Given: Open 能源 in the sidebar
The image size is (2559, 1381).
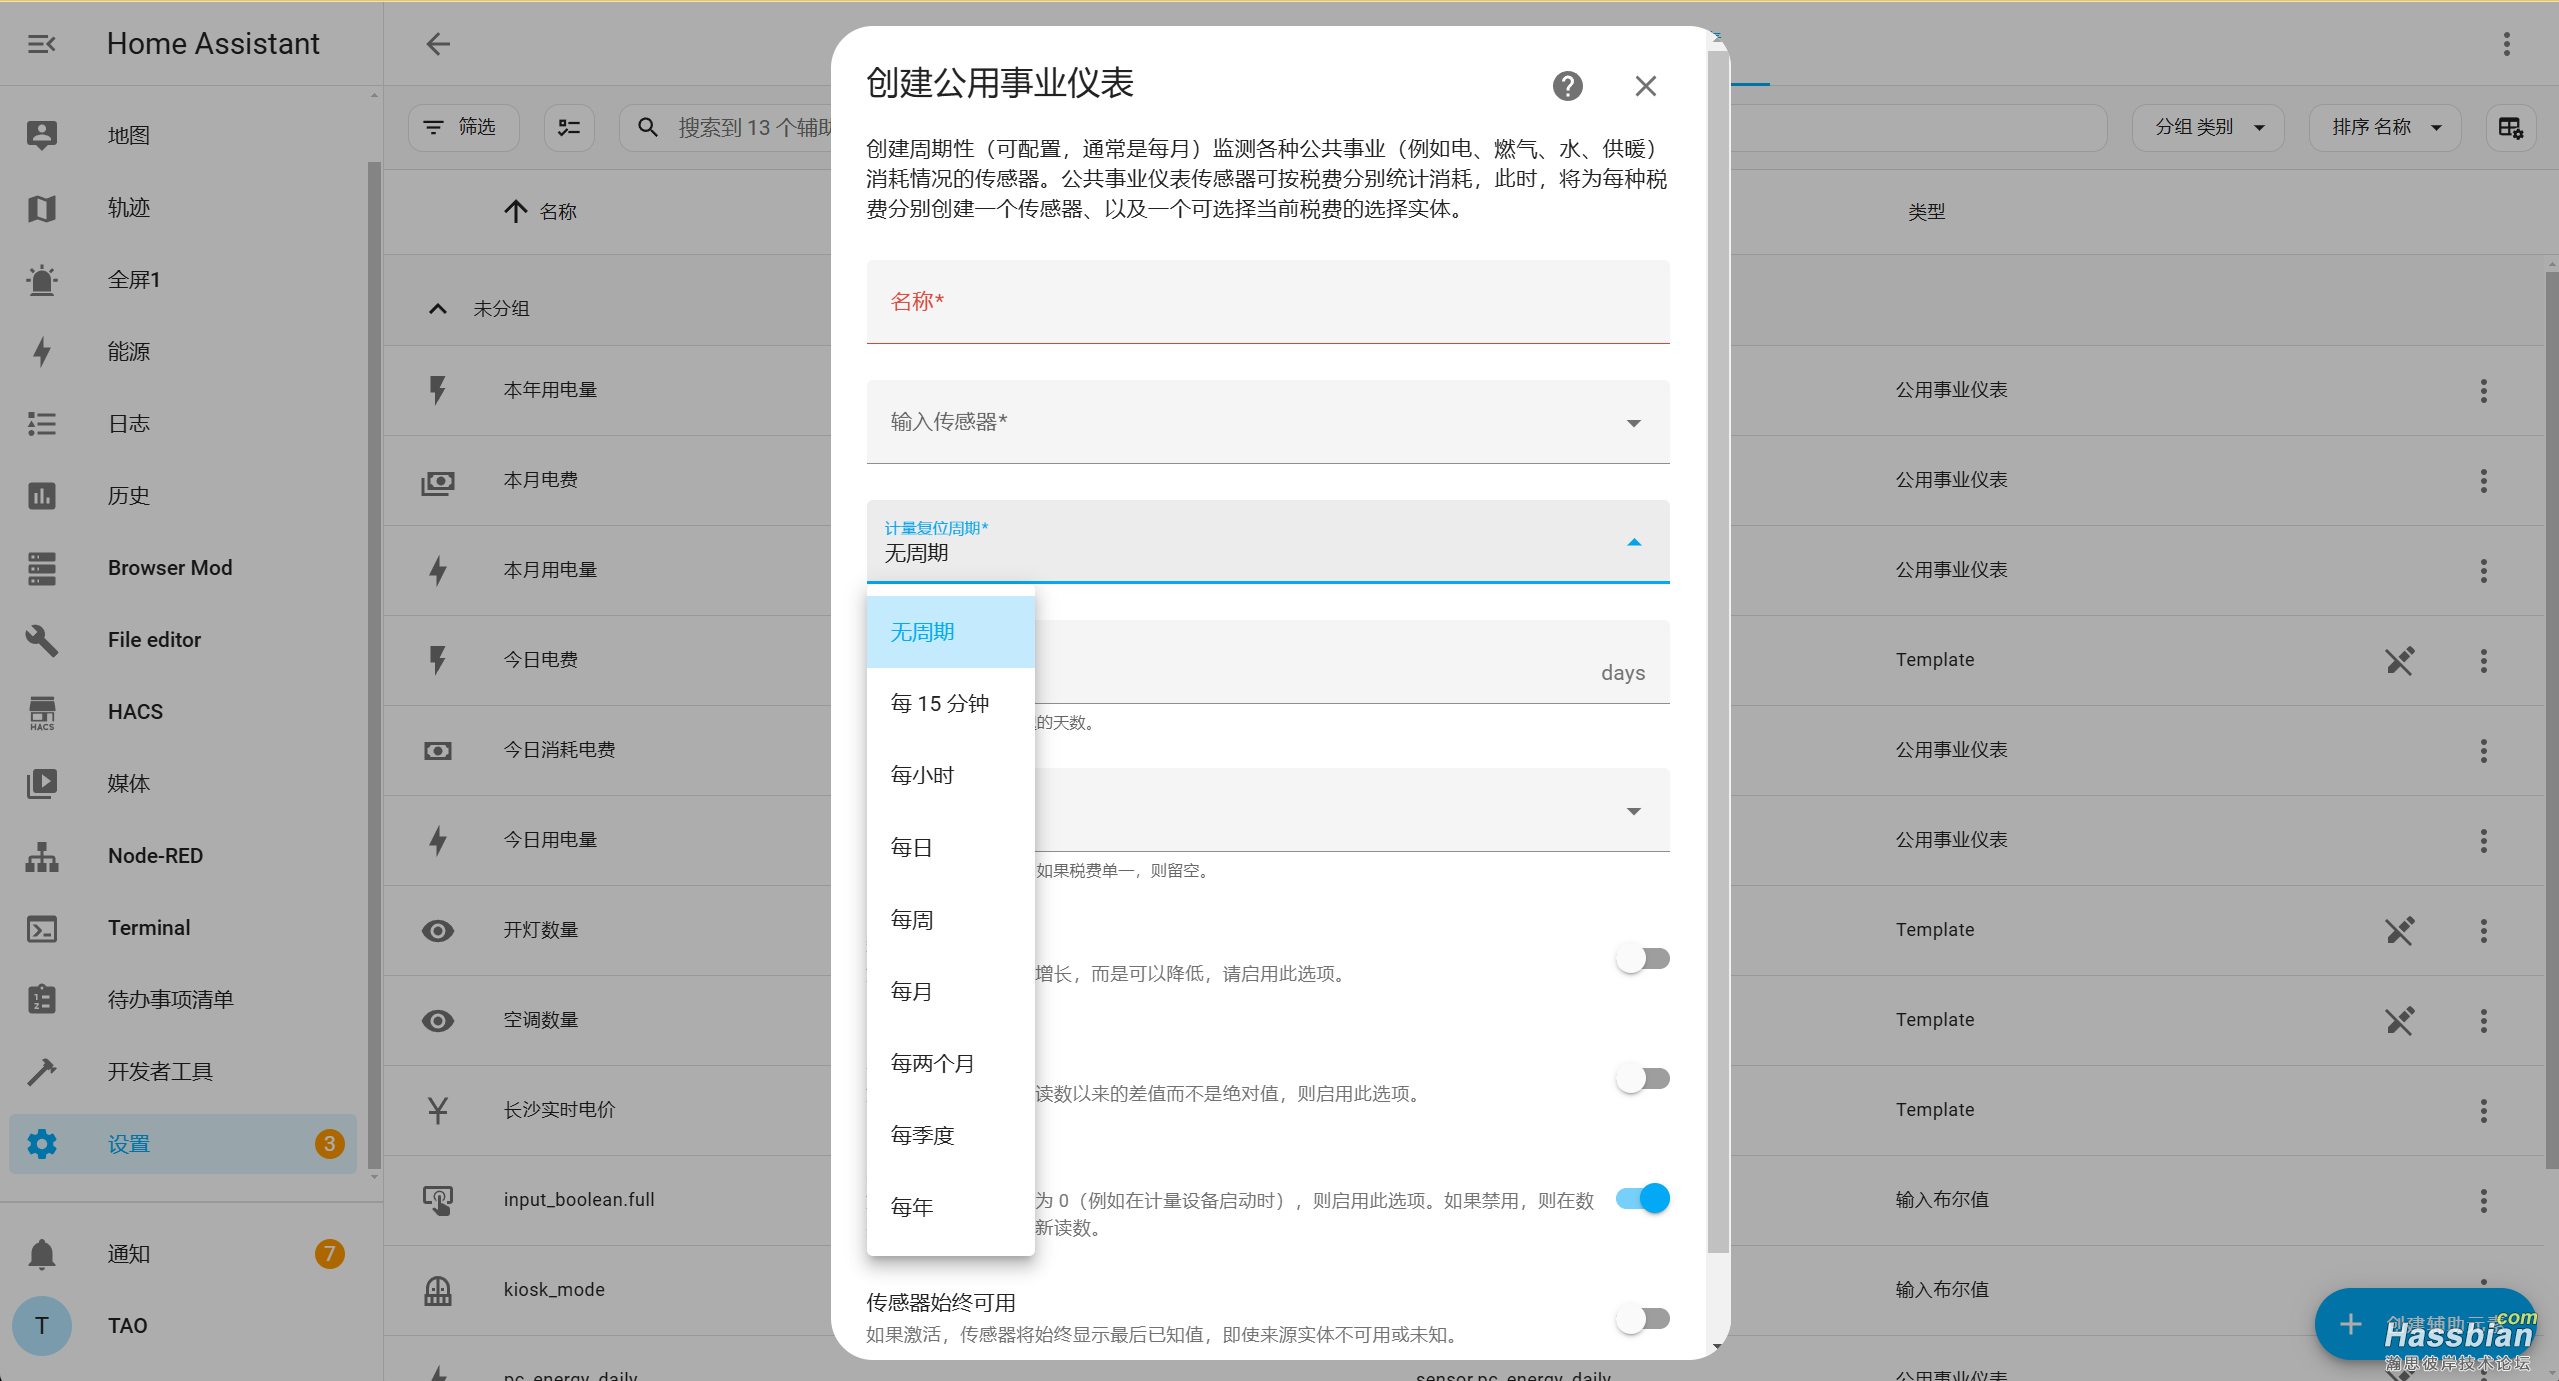Looking at the screenshot, I should click(183, 351).
